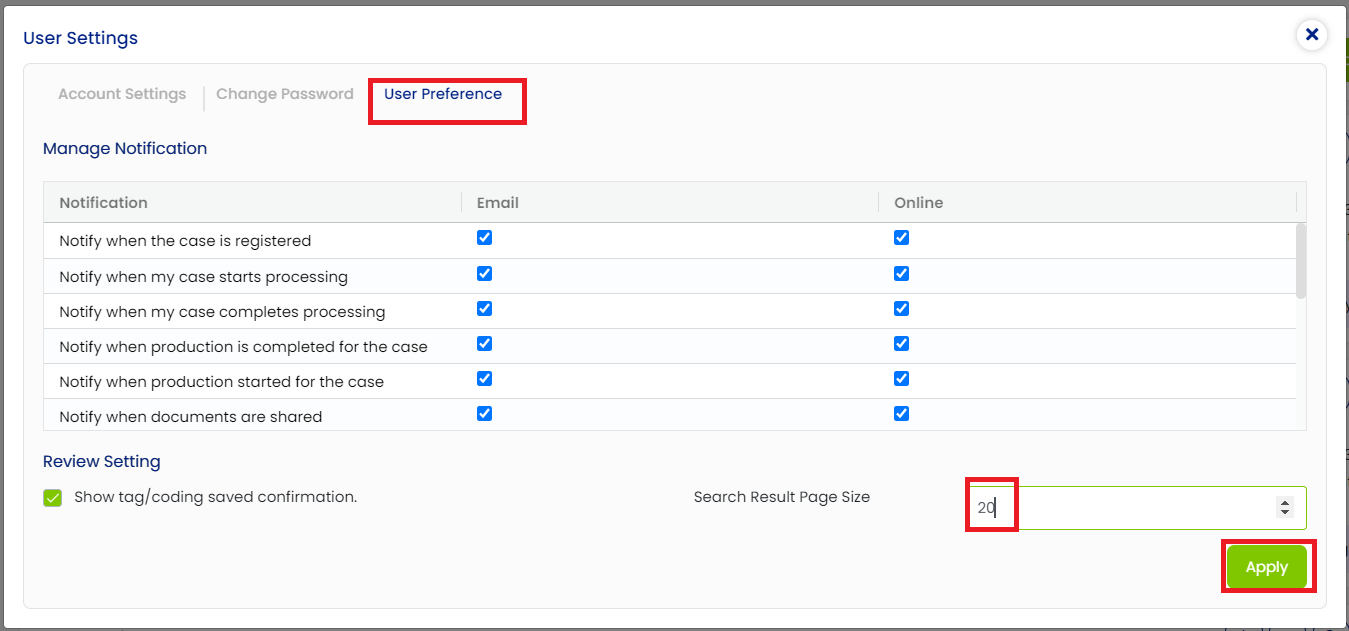This screenshot has width=1349, height=631.
Task: Toggle Online for production started
Action: tap(901, 378)
